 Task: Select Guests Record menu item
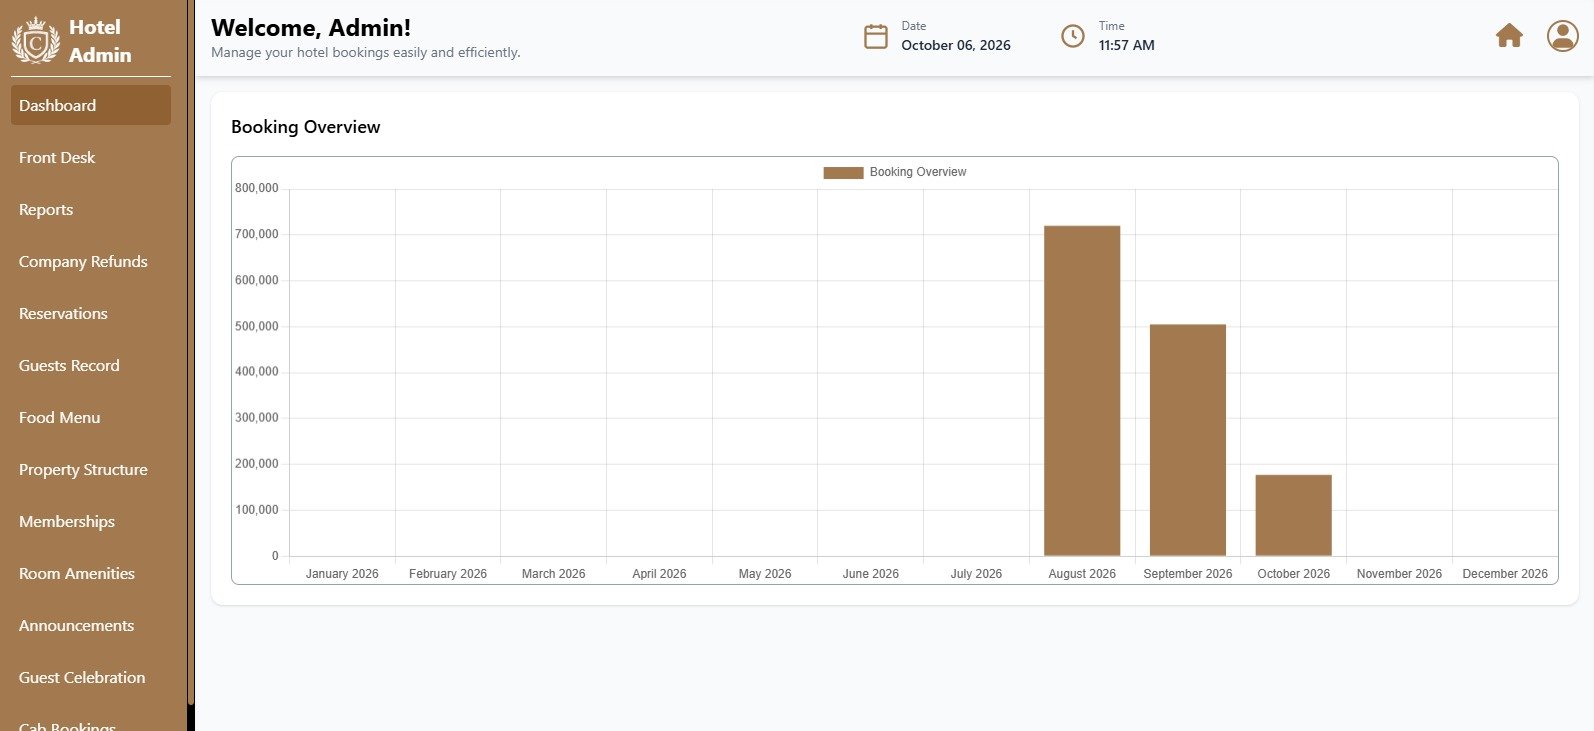click(x=91, y=365)
